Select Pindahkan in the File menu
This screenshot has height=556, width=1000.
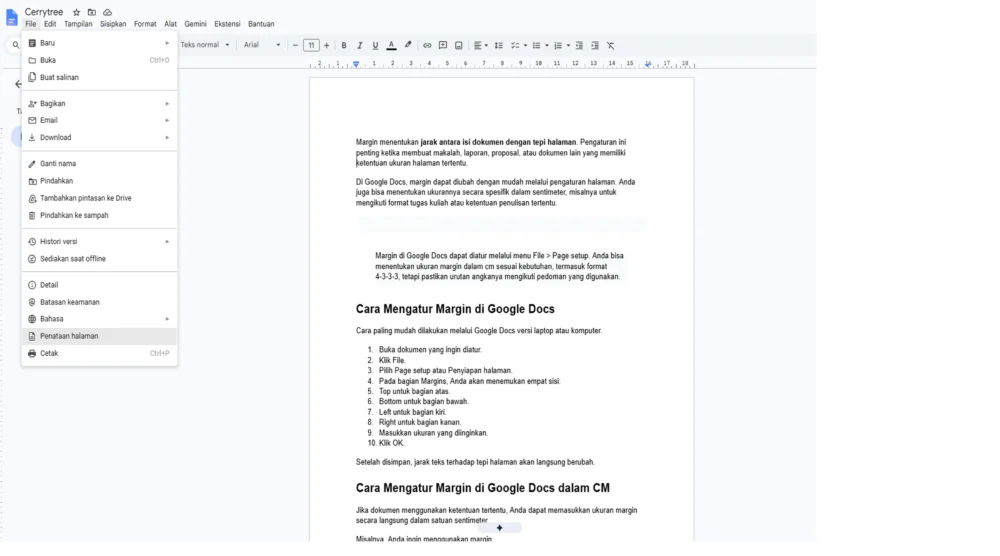(x=99, y=181)
